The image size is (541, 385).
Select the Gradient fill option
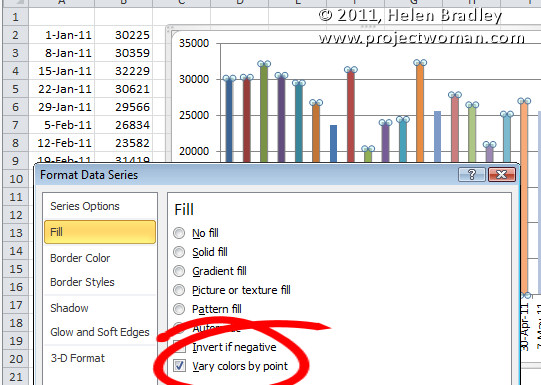point(179,271)
